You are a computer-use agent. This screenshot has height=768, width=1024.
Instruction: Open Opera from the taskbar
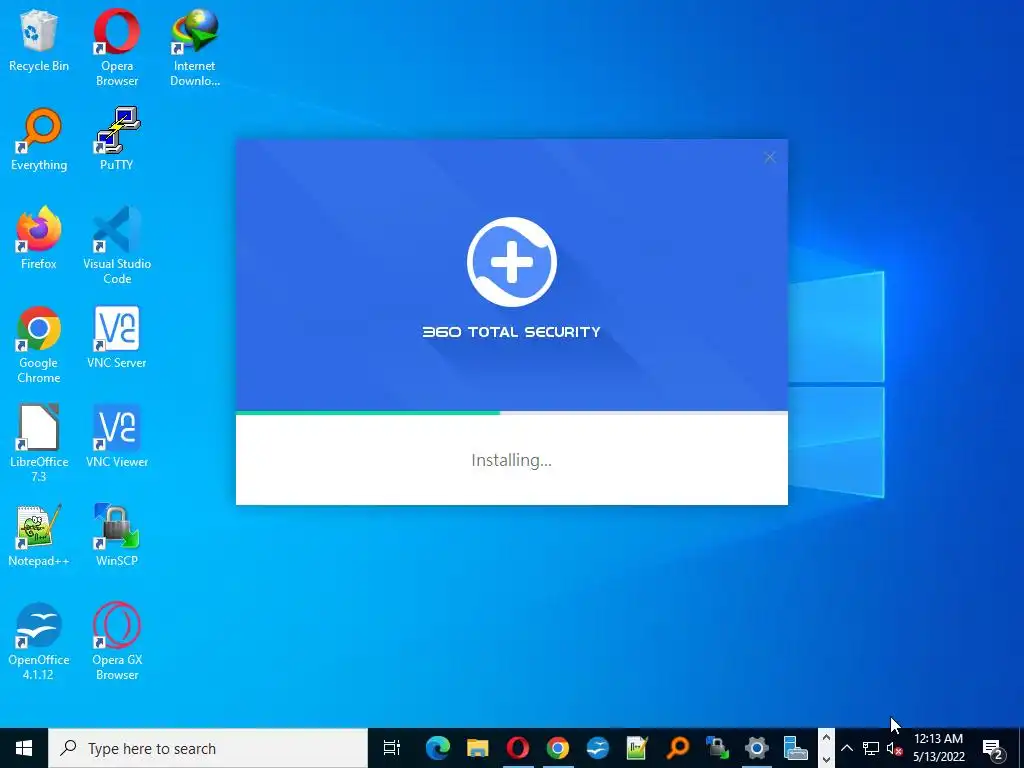pyautogui.click(x=517, y=748)
